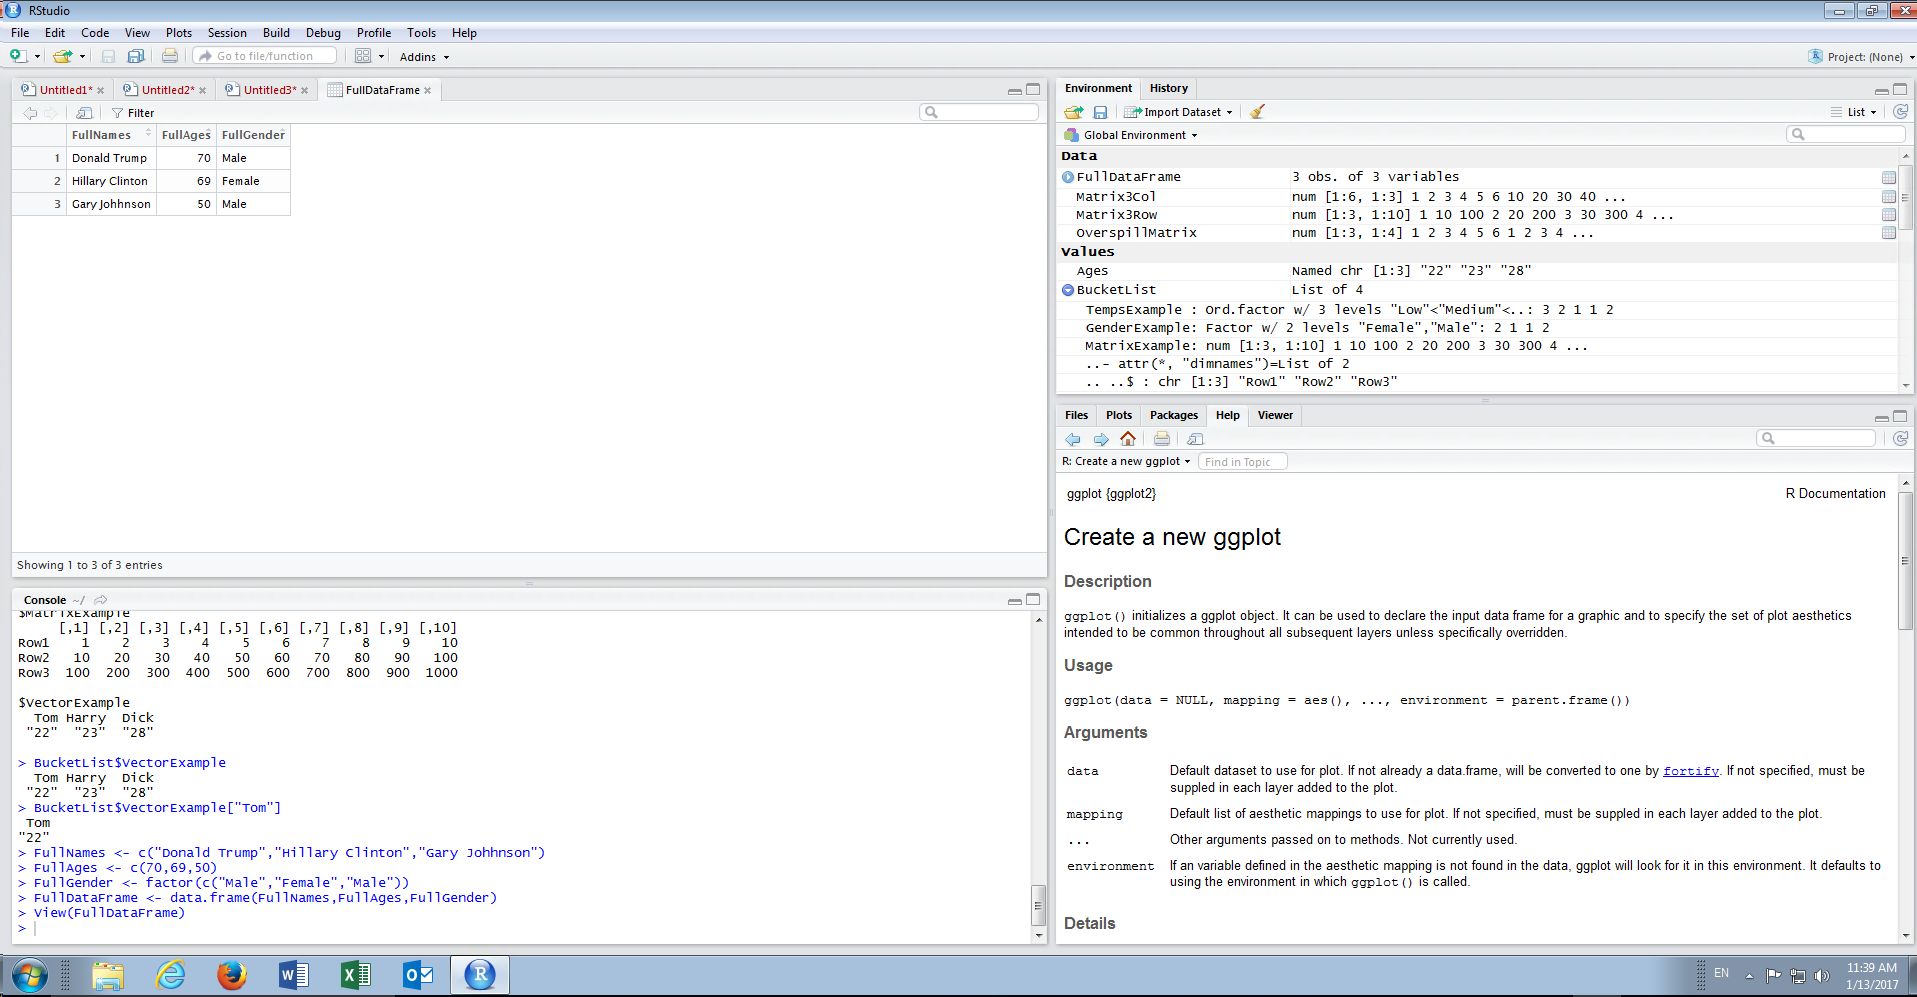The image size is (1917, 997).
Task: Select the Donald Trump cell
Action: tap(111, 158)
